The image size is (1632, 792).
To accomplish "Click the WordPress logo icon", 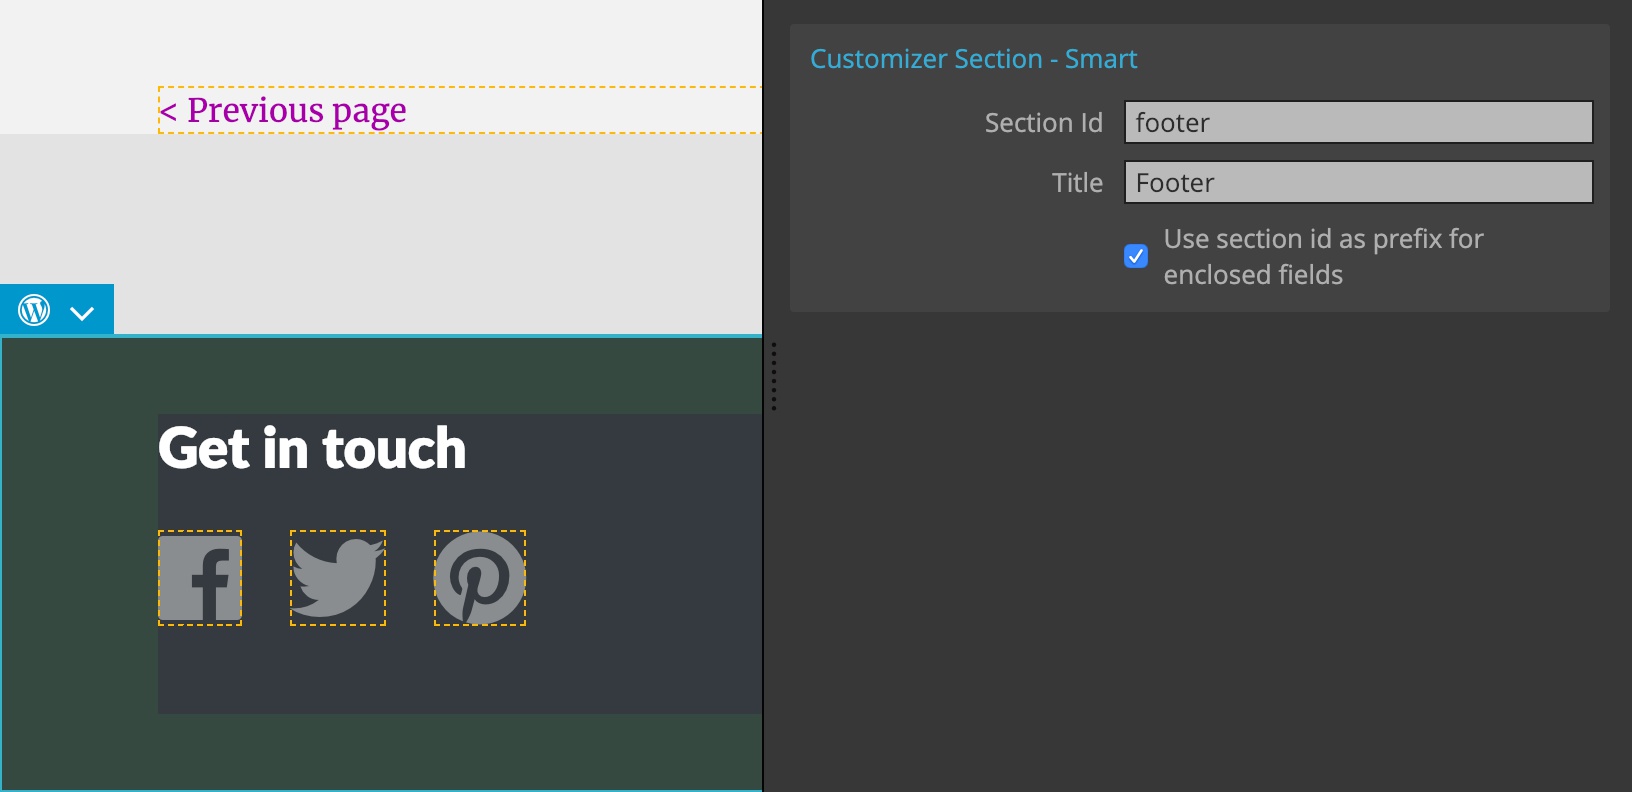I will [35, 310].
